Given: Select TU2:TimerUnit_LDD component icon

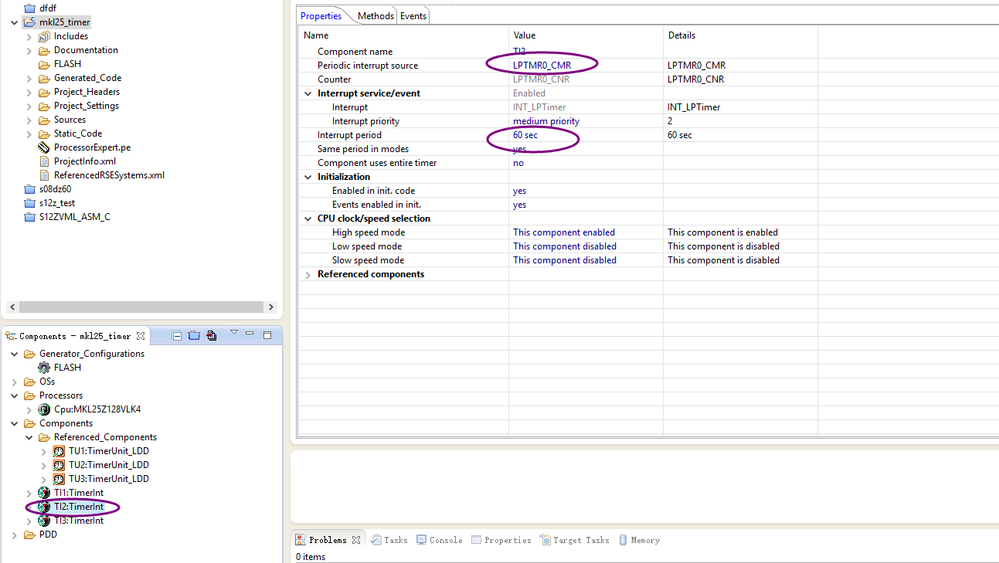Looking at the screenshot, I should tap(59, 465).
